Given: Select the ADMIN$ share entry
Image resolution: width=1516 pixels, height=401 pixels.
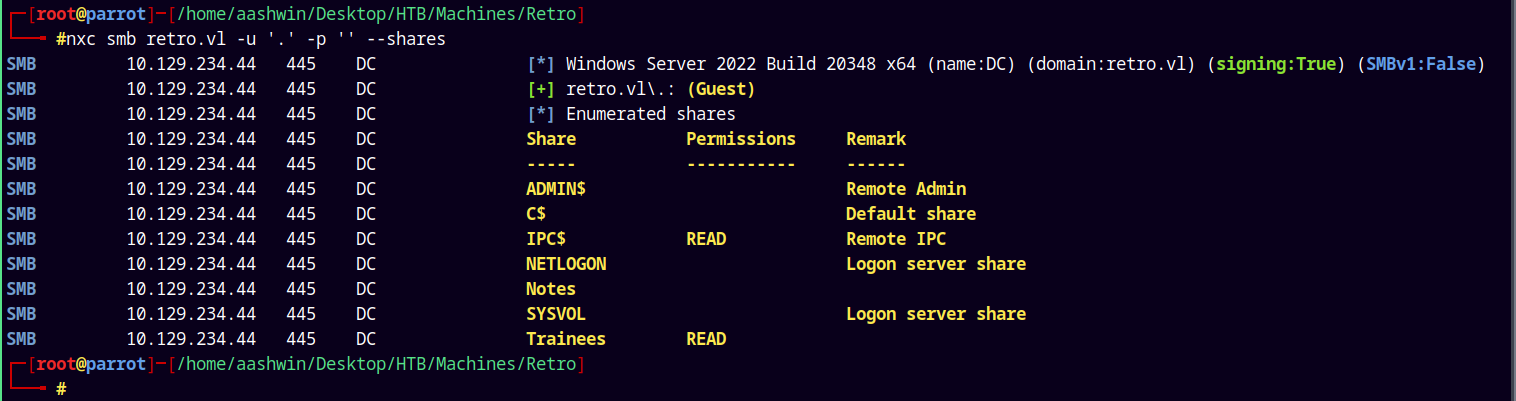Looking at the screenshot, I should coord(556,189).
